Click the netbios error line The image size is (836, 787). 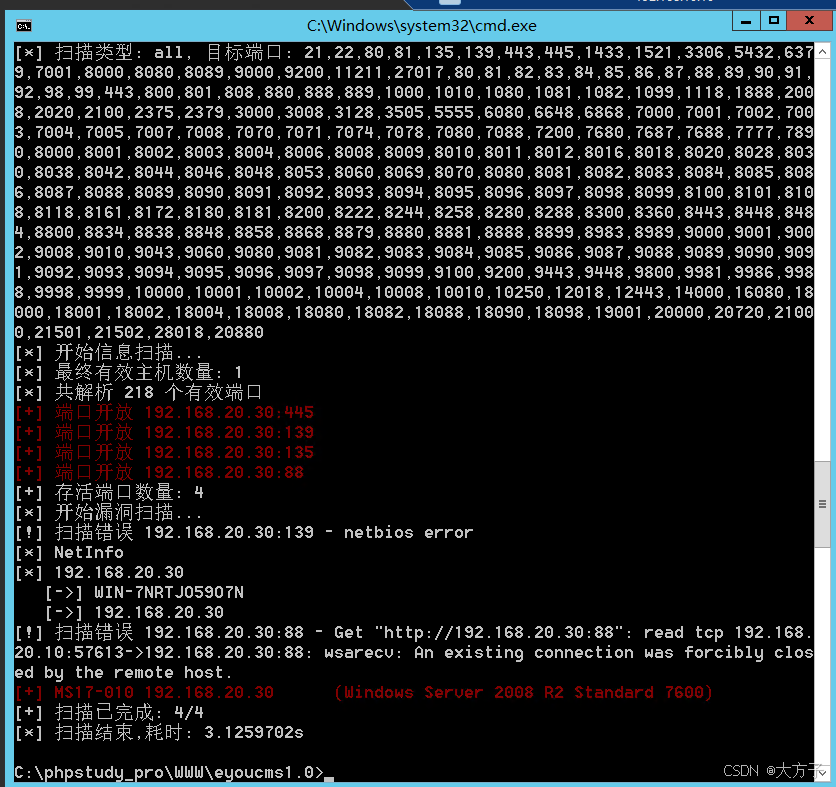[244, 532]
